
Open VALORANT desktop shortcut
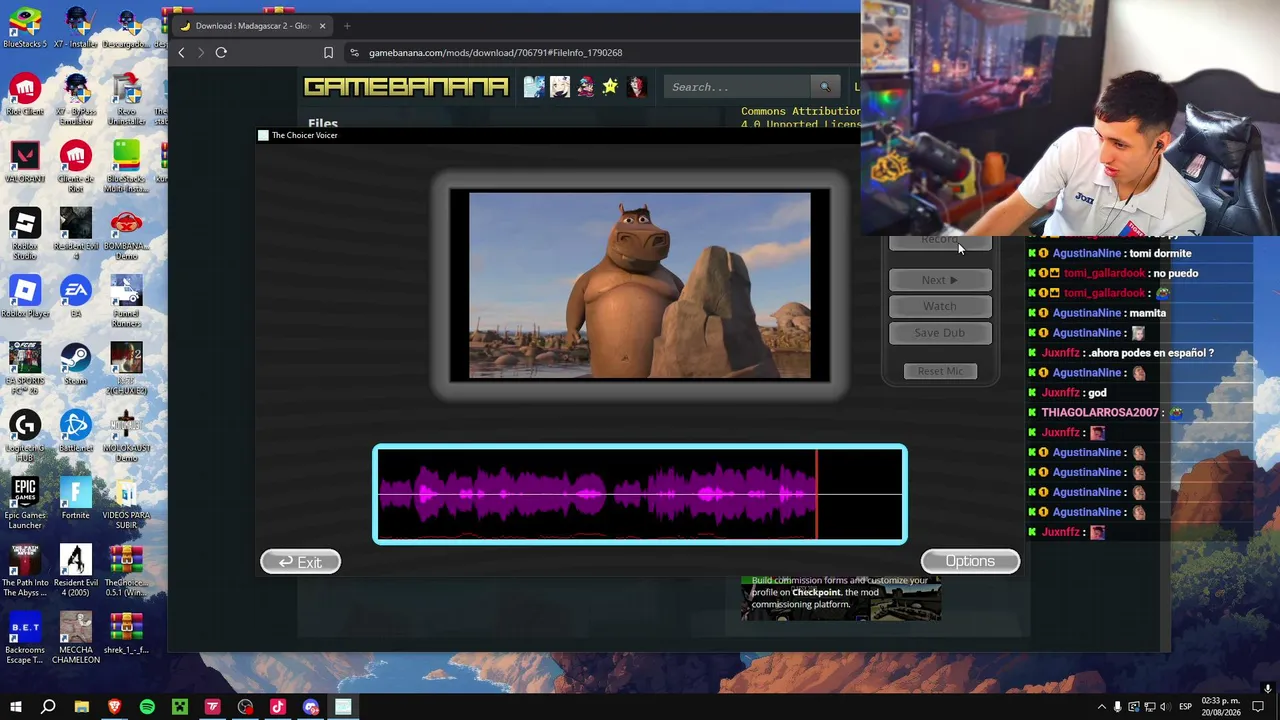click(x=25, y=162)
